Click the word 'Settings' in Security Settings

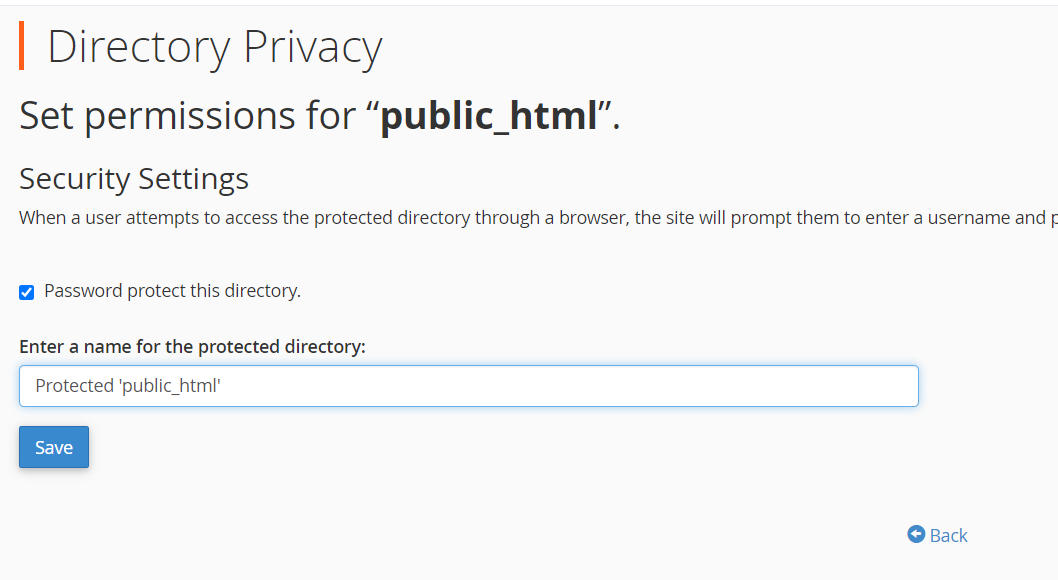193,179
